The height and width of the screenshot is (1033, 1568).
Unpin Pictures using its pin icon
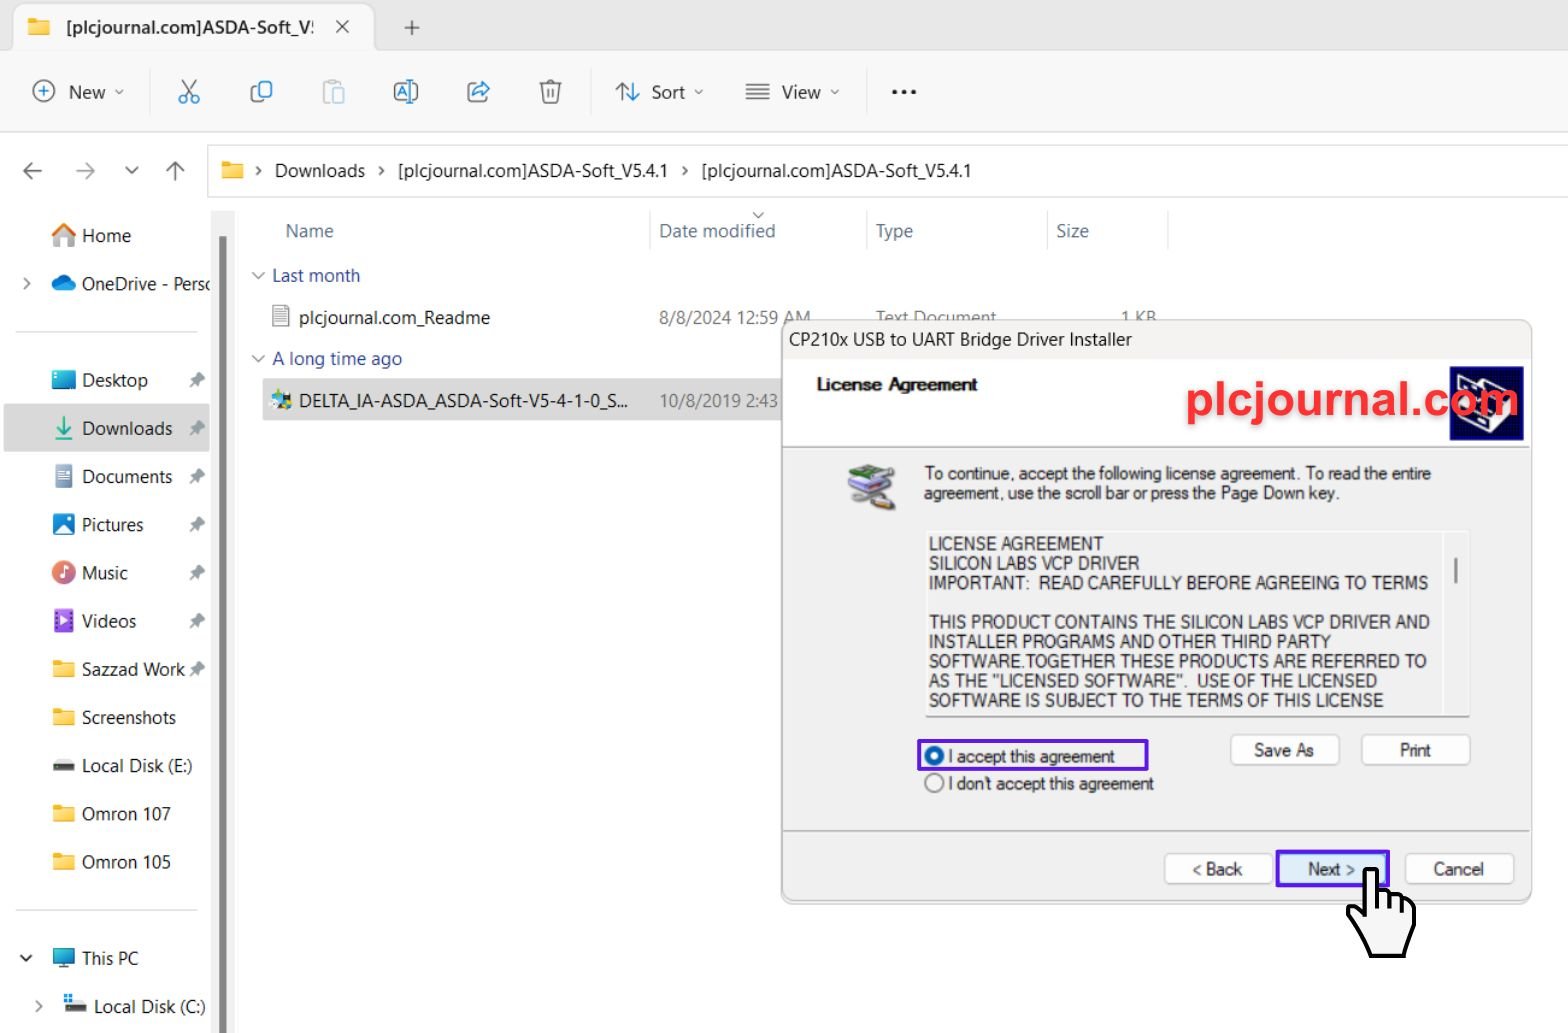[197, 525]
